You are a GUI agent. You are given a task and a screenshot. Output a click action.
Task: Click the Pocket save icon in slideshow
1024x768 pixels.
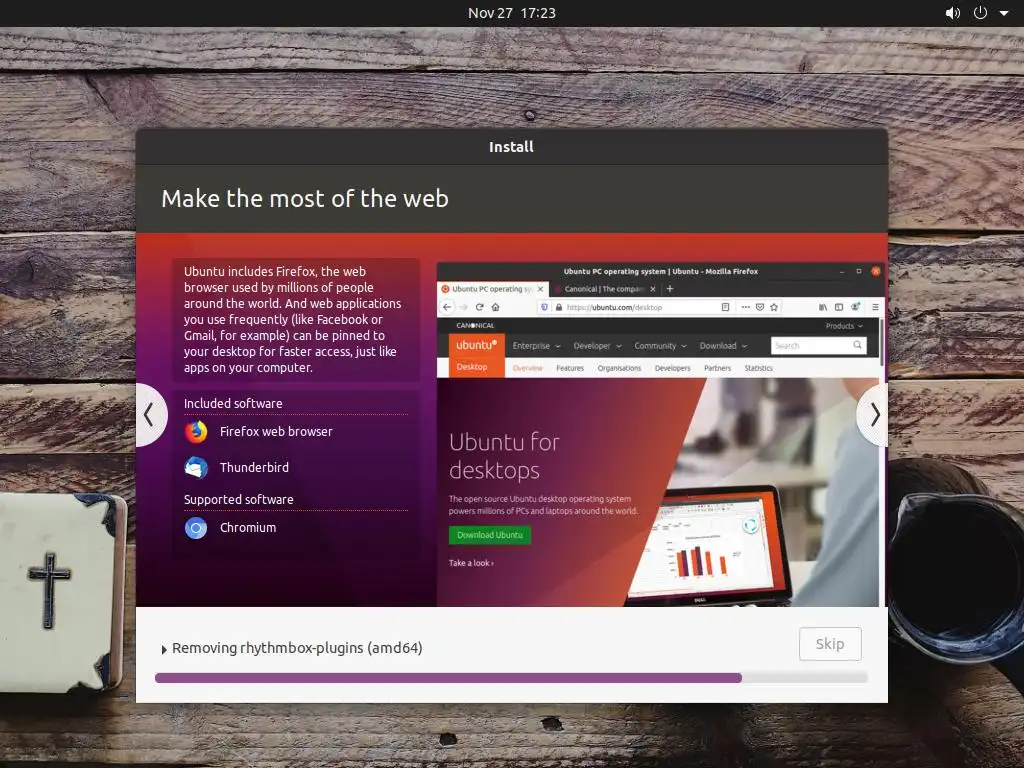click(x=760, y=307)
